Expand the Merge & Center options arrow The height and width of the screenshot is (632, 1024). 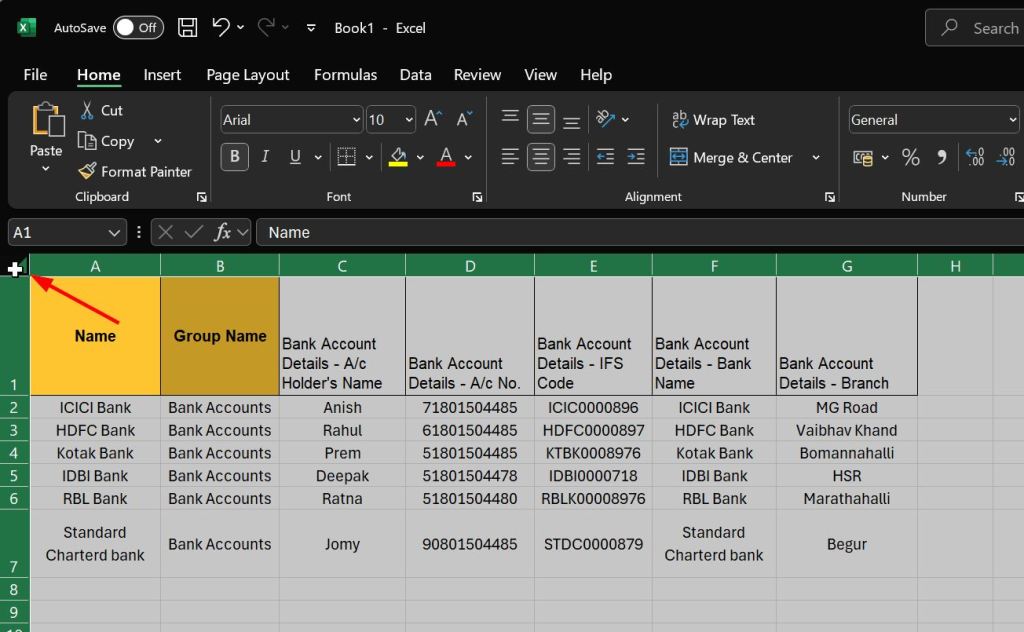tap(816, 157)
